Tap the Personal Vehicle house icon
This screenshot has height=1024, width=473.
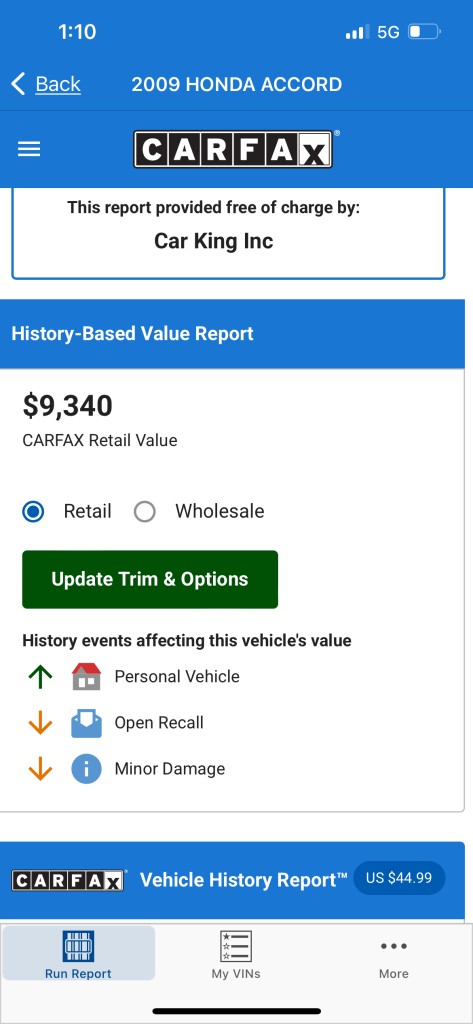[86, 677]
